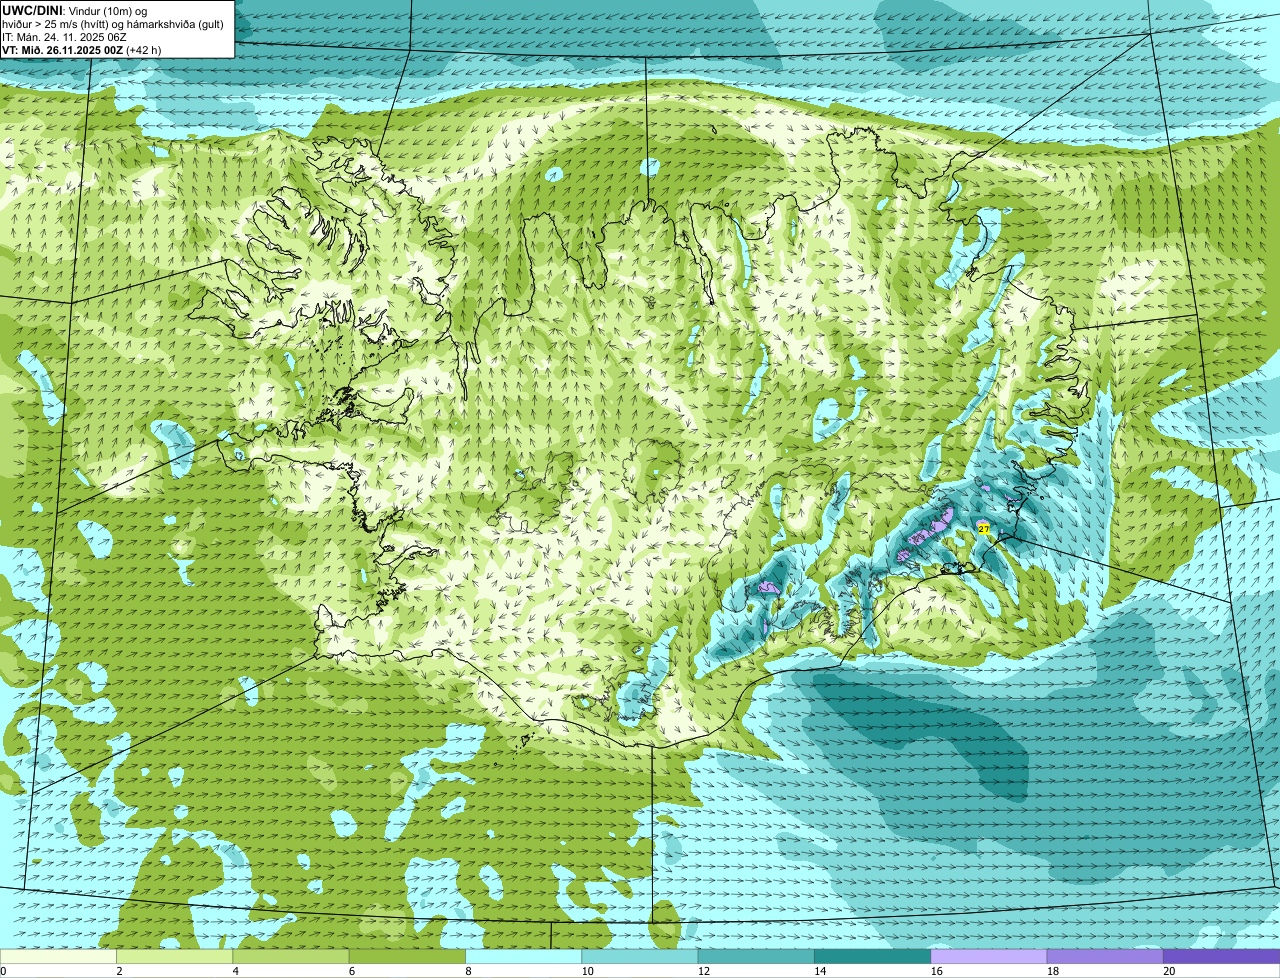Click the scale label '16'
The width and height of the screenshot is (1280, 978).
[936, 971]
